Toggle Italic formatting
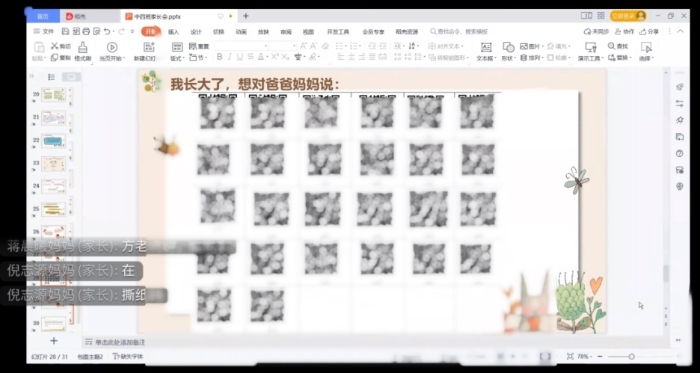 (x=229, y=57)
